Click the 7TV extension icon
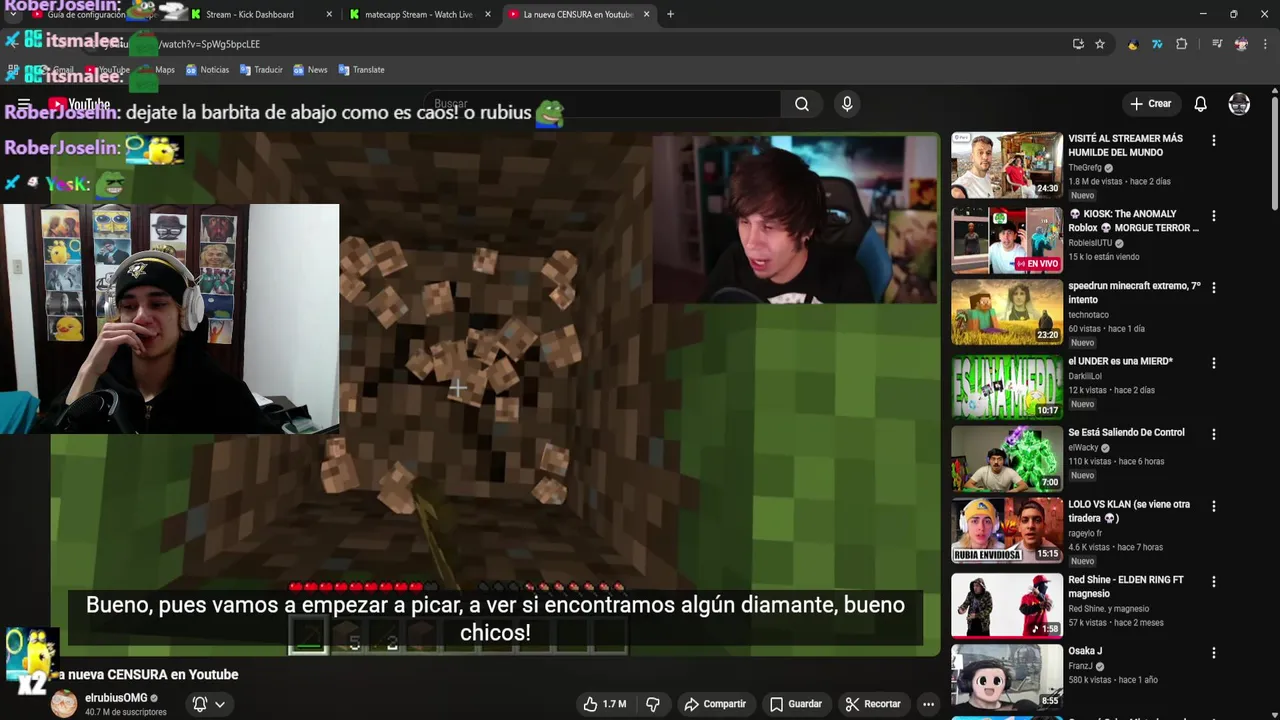The image size is (1280, 720). tap(1157, 44)
